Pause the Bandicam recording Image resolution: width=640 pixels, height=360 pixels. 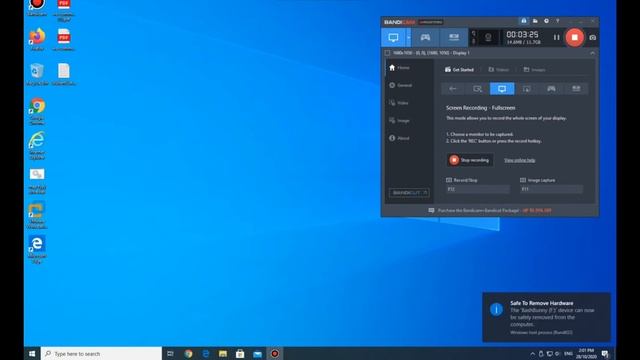point(556,38)
